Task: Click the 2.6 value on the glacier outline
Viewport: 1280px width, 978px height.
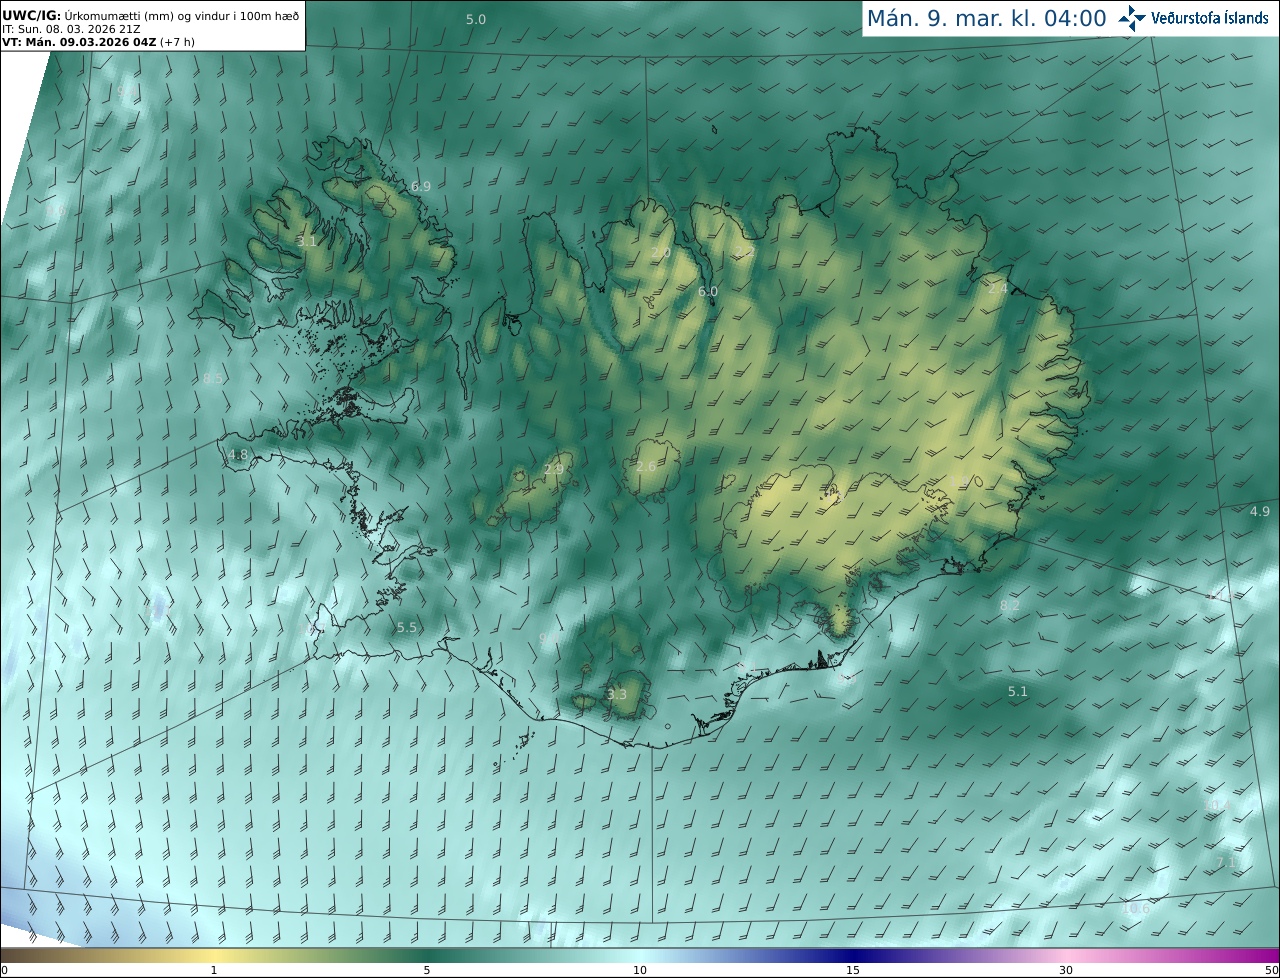Action: pos(646,467)
